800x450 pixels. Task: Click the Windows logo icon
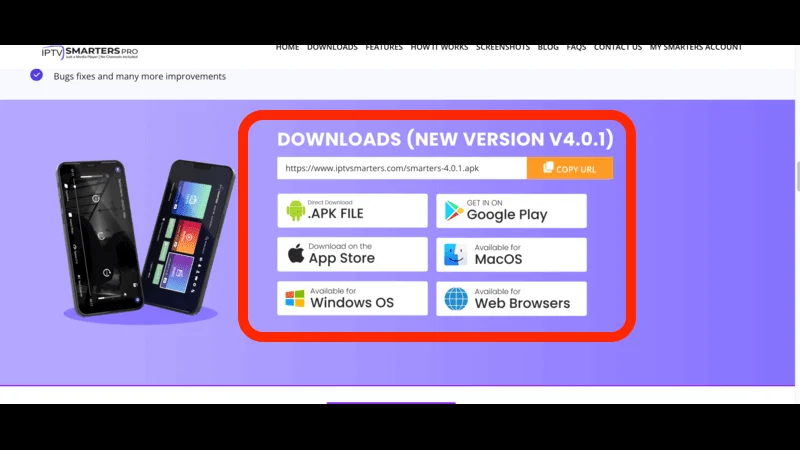pyautogui.click(x=295, y=298)
